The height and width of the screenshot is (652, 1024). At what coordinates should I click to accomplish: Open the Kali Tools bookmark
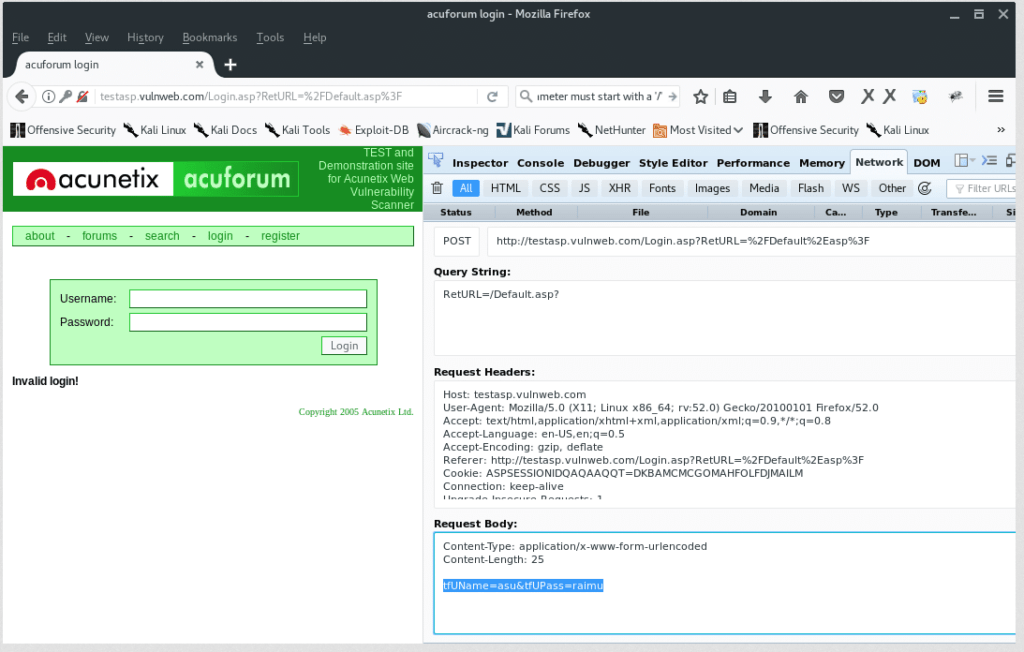tap(298, 130)
